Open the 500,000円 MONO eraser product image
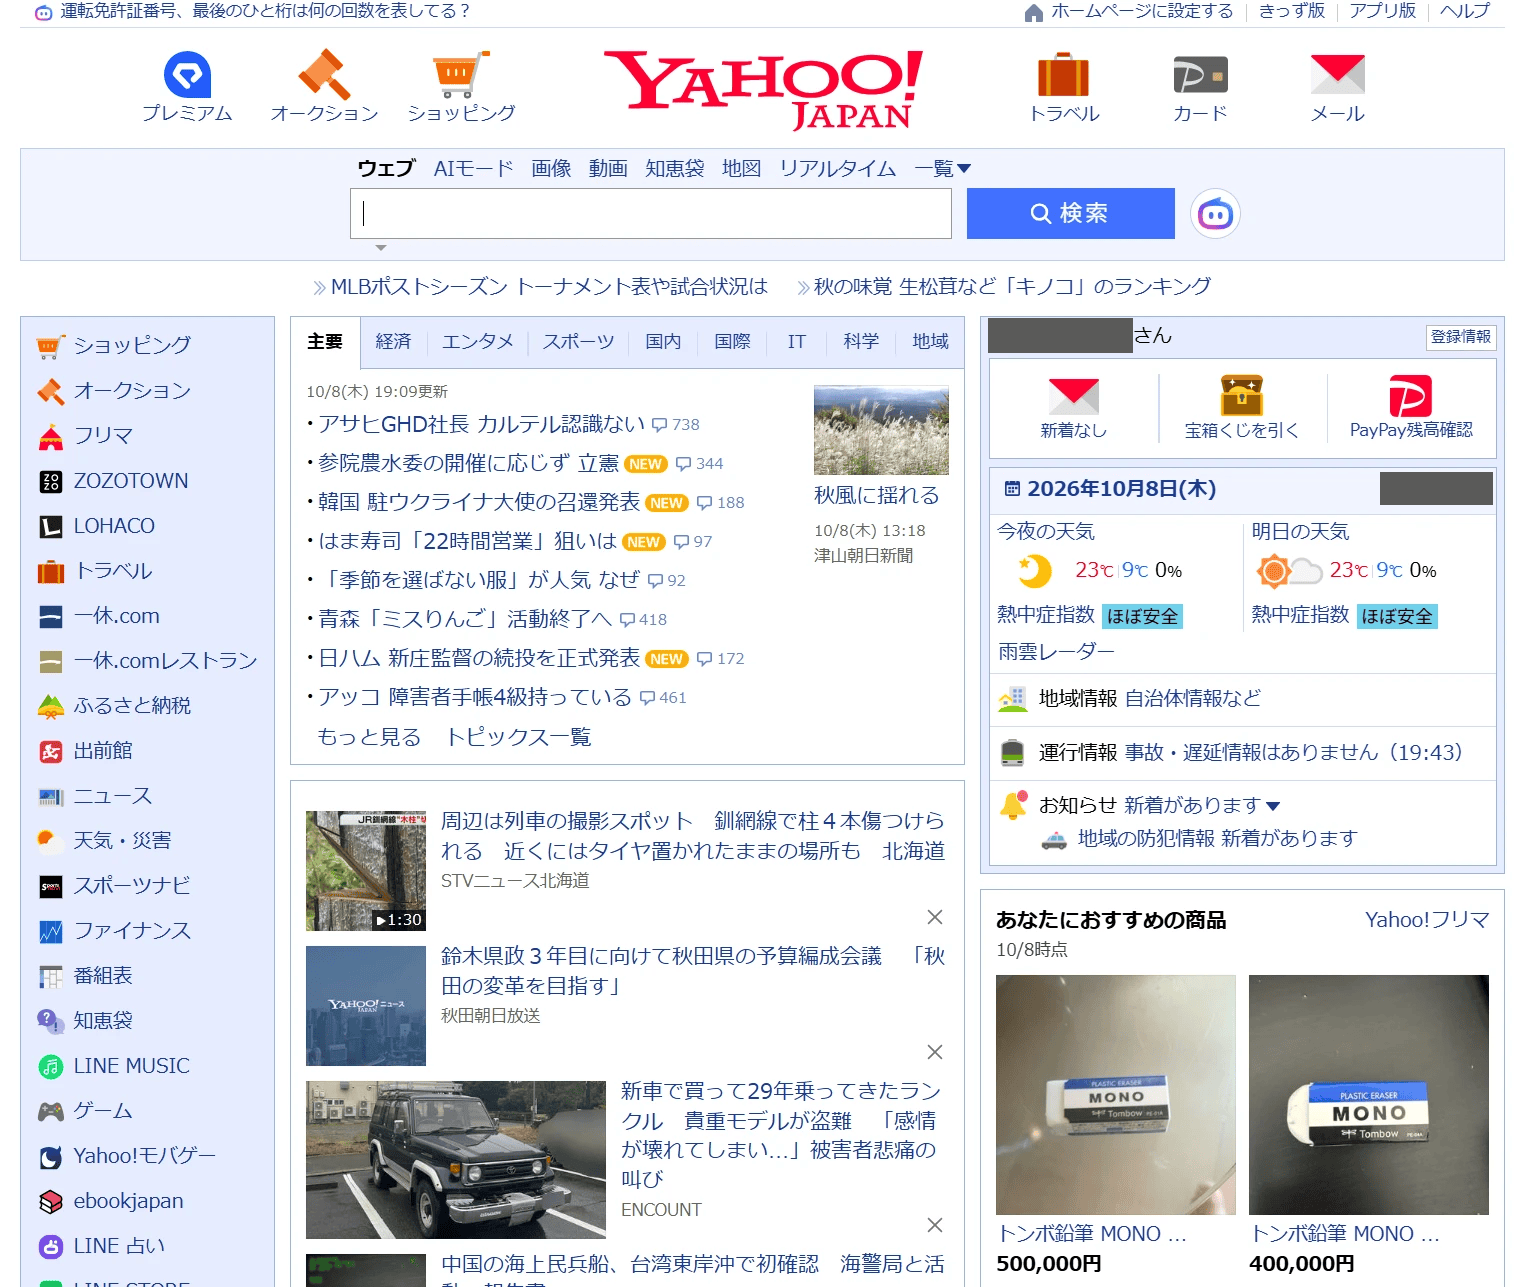Viewport: 1540px width, 1287px height. (1115, 1095)
